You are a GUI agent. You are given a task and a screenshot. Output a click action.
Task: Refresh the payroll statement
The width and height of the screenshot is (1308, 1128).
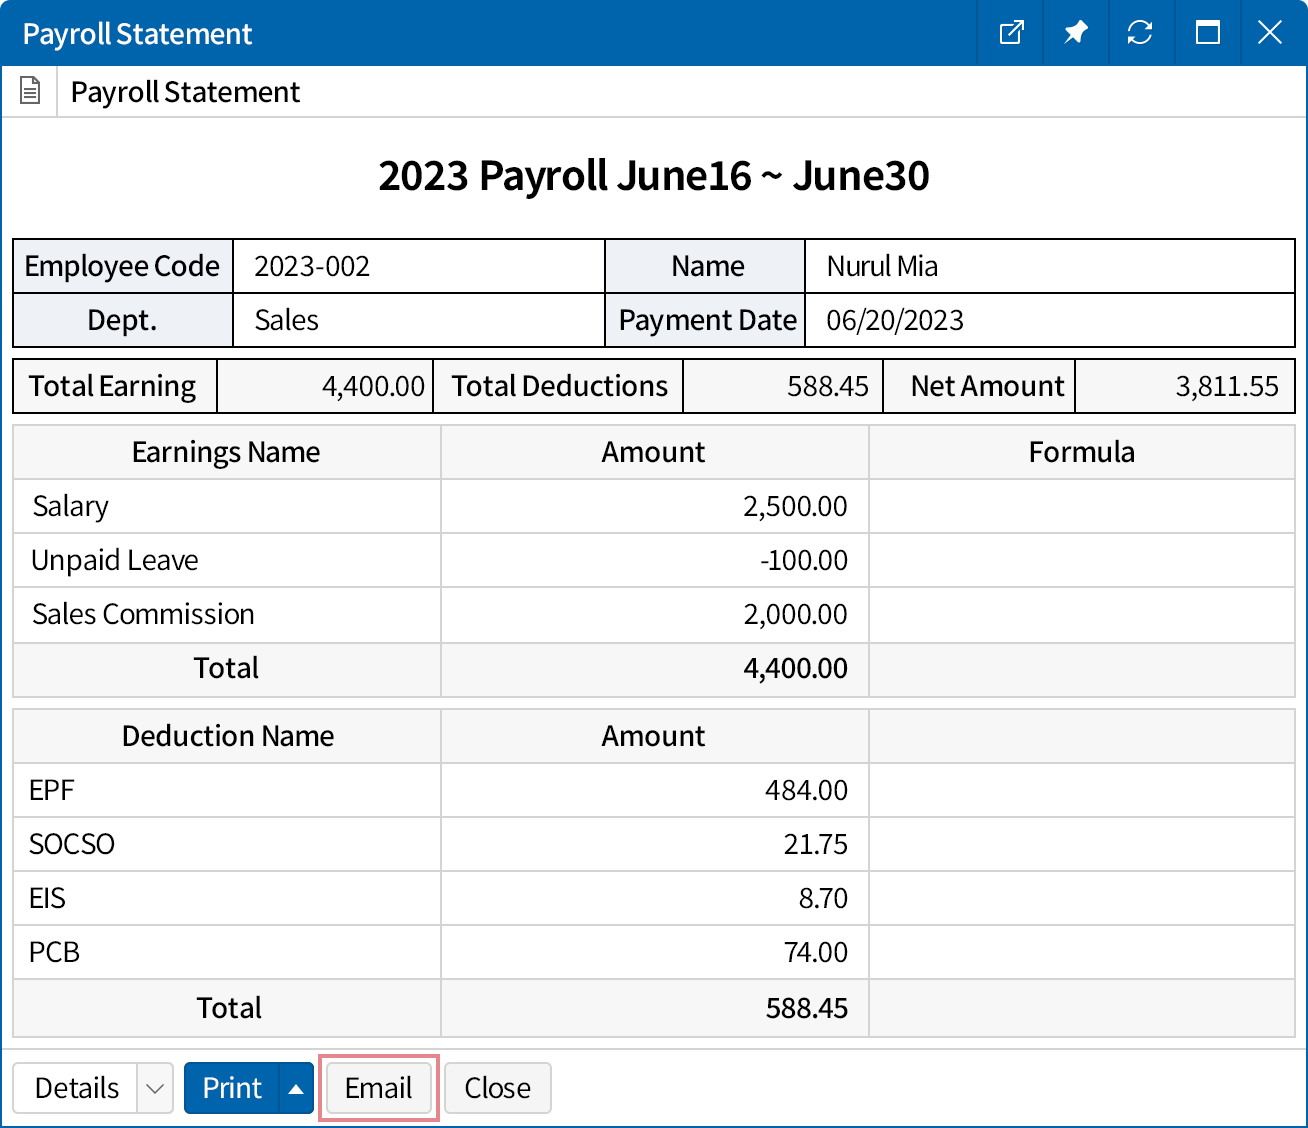(1140, 33)
